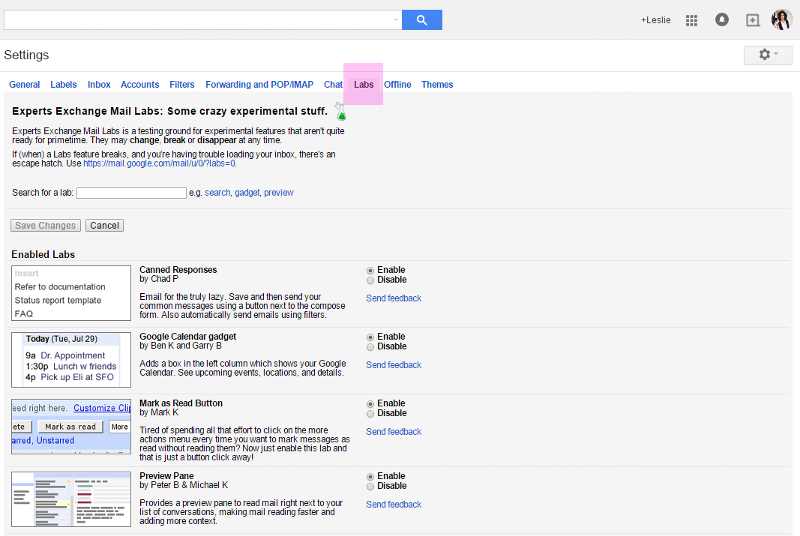This screenshot has width=800, height=536.
Task: Switch to the Filters tab
Action: pyautogui.click(x=182, y=85)
